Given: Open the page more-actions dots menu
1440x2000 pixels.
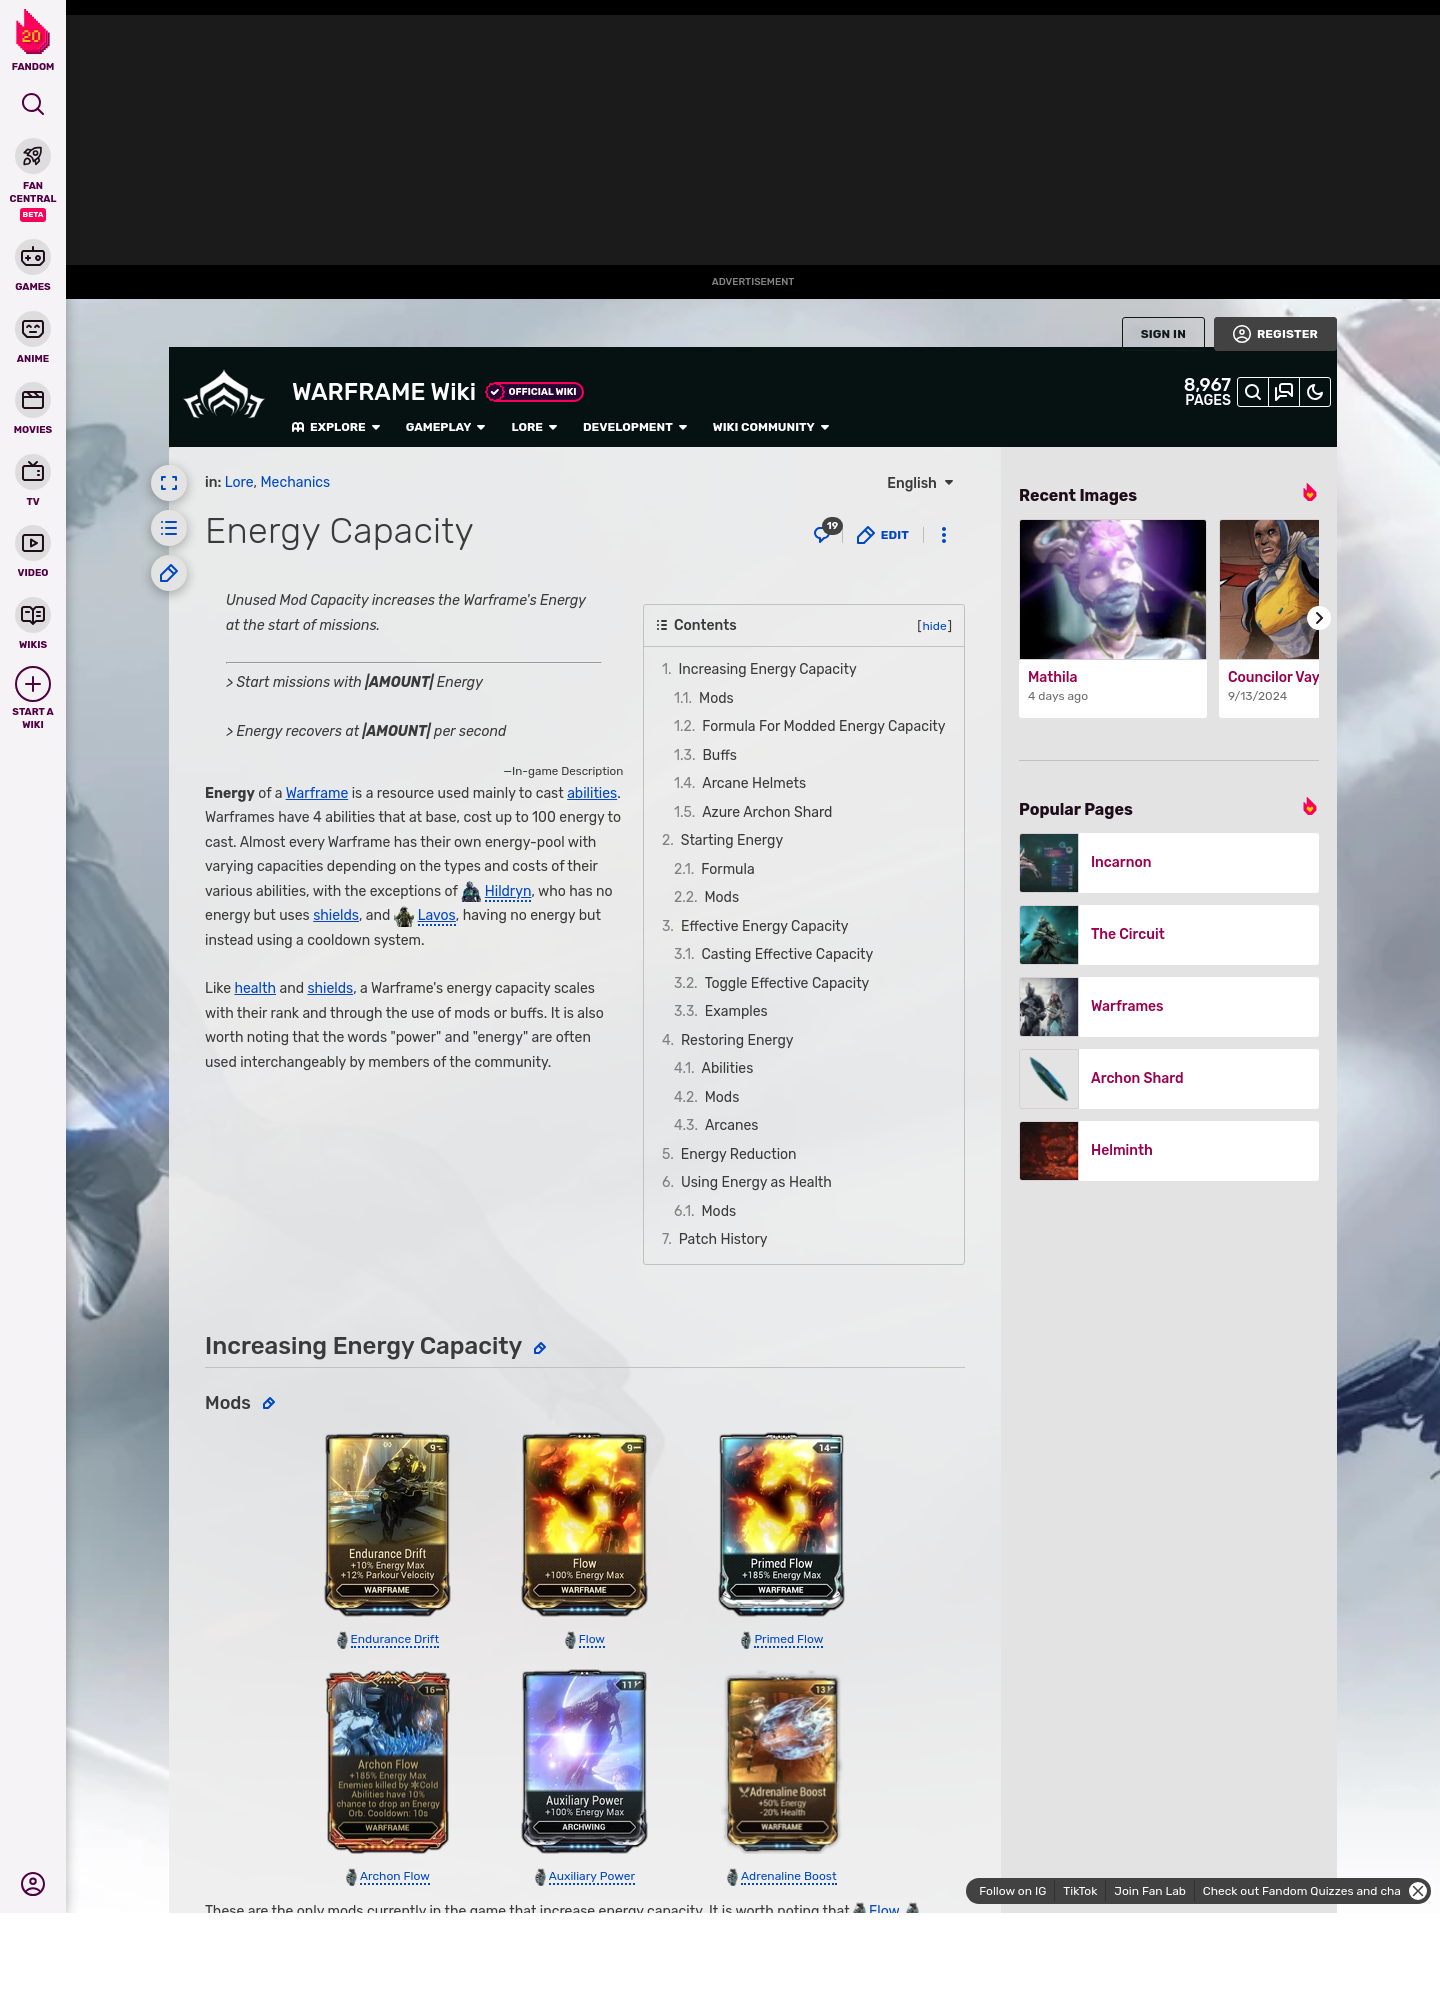Looking at the screenshot, I should [944, 535].
